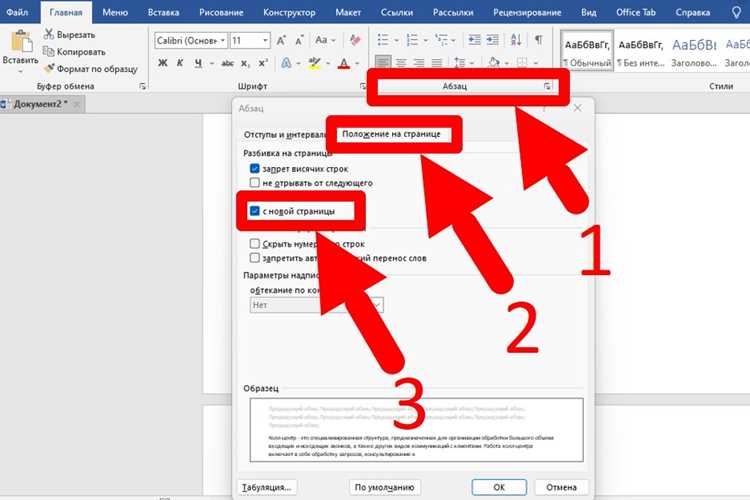Viewport: 750px width, 500px height.
Task: Center align text
Action: tap(401, 63)
